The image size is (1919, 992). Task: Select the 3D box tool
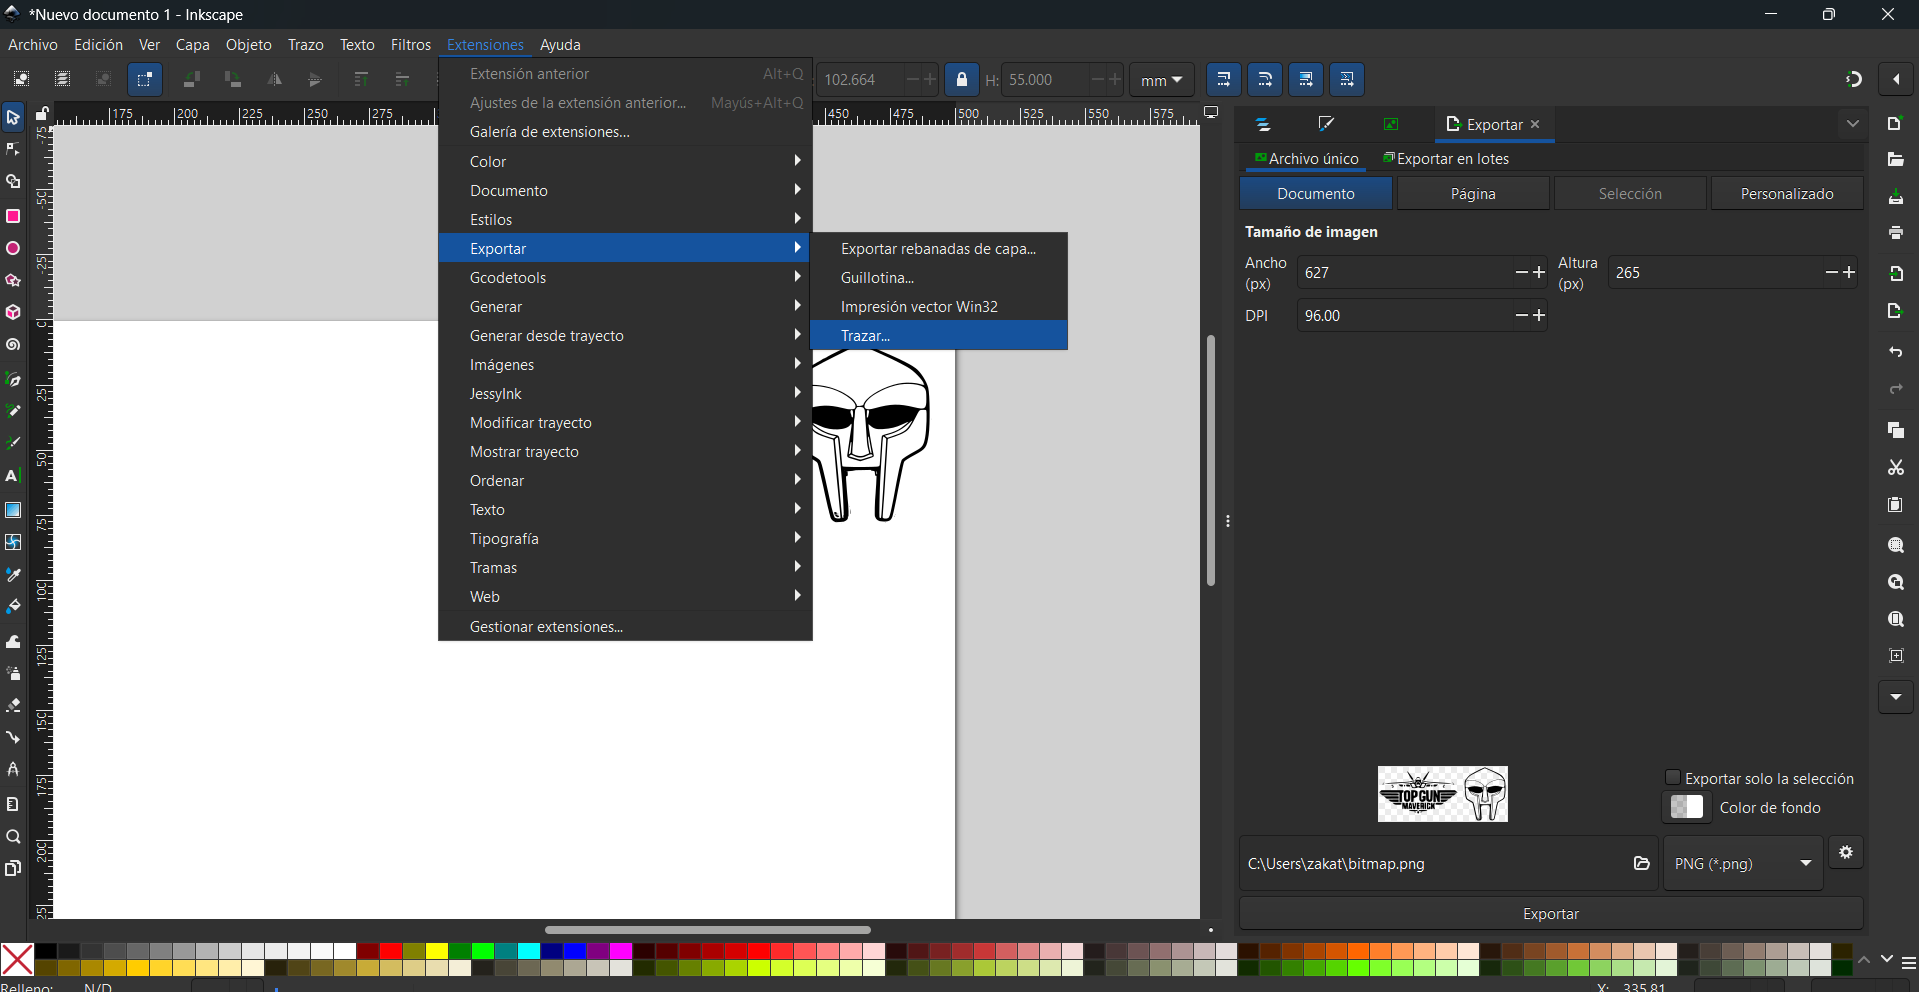pyautogui.click(x=13, y=313)
